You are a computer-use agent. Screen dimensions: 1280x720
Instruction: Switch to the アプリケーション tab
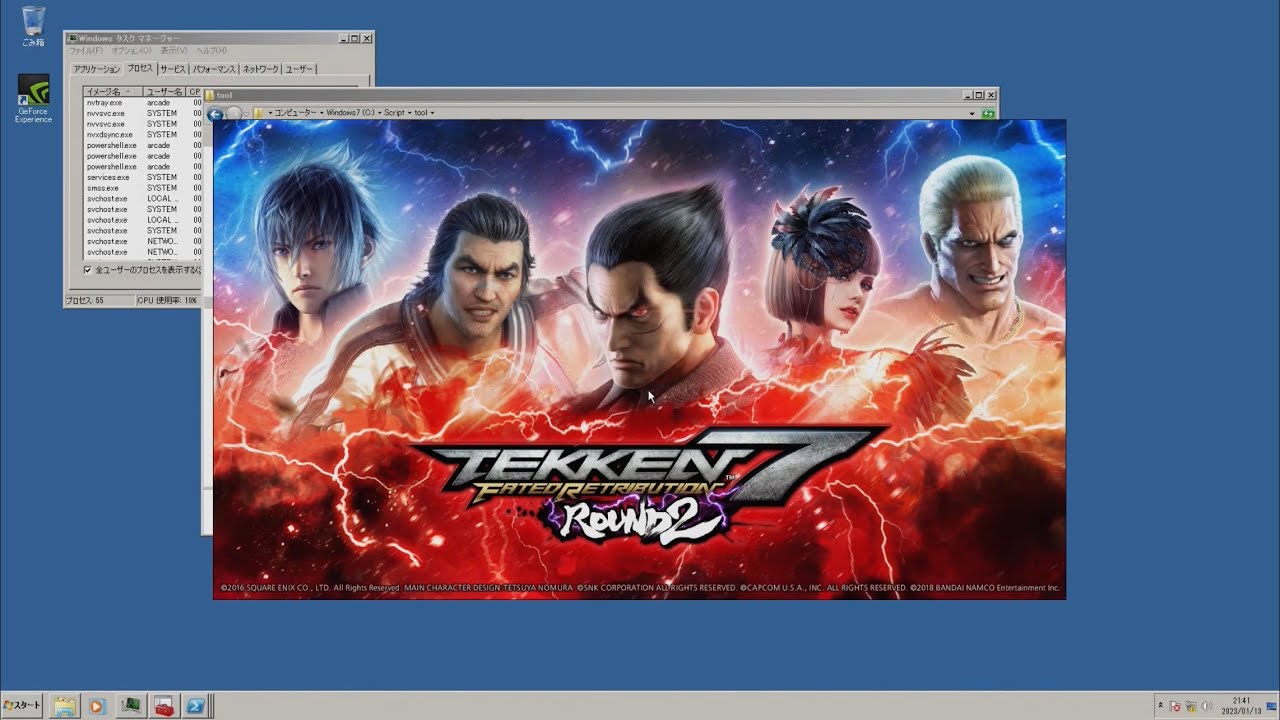point(96,69)
